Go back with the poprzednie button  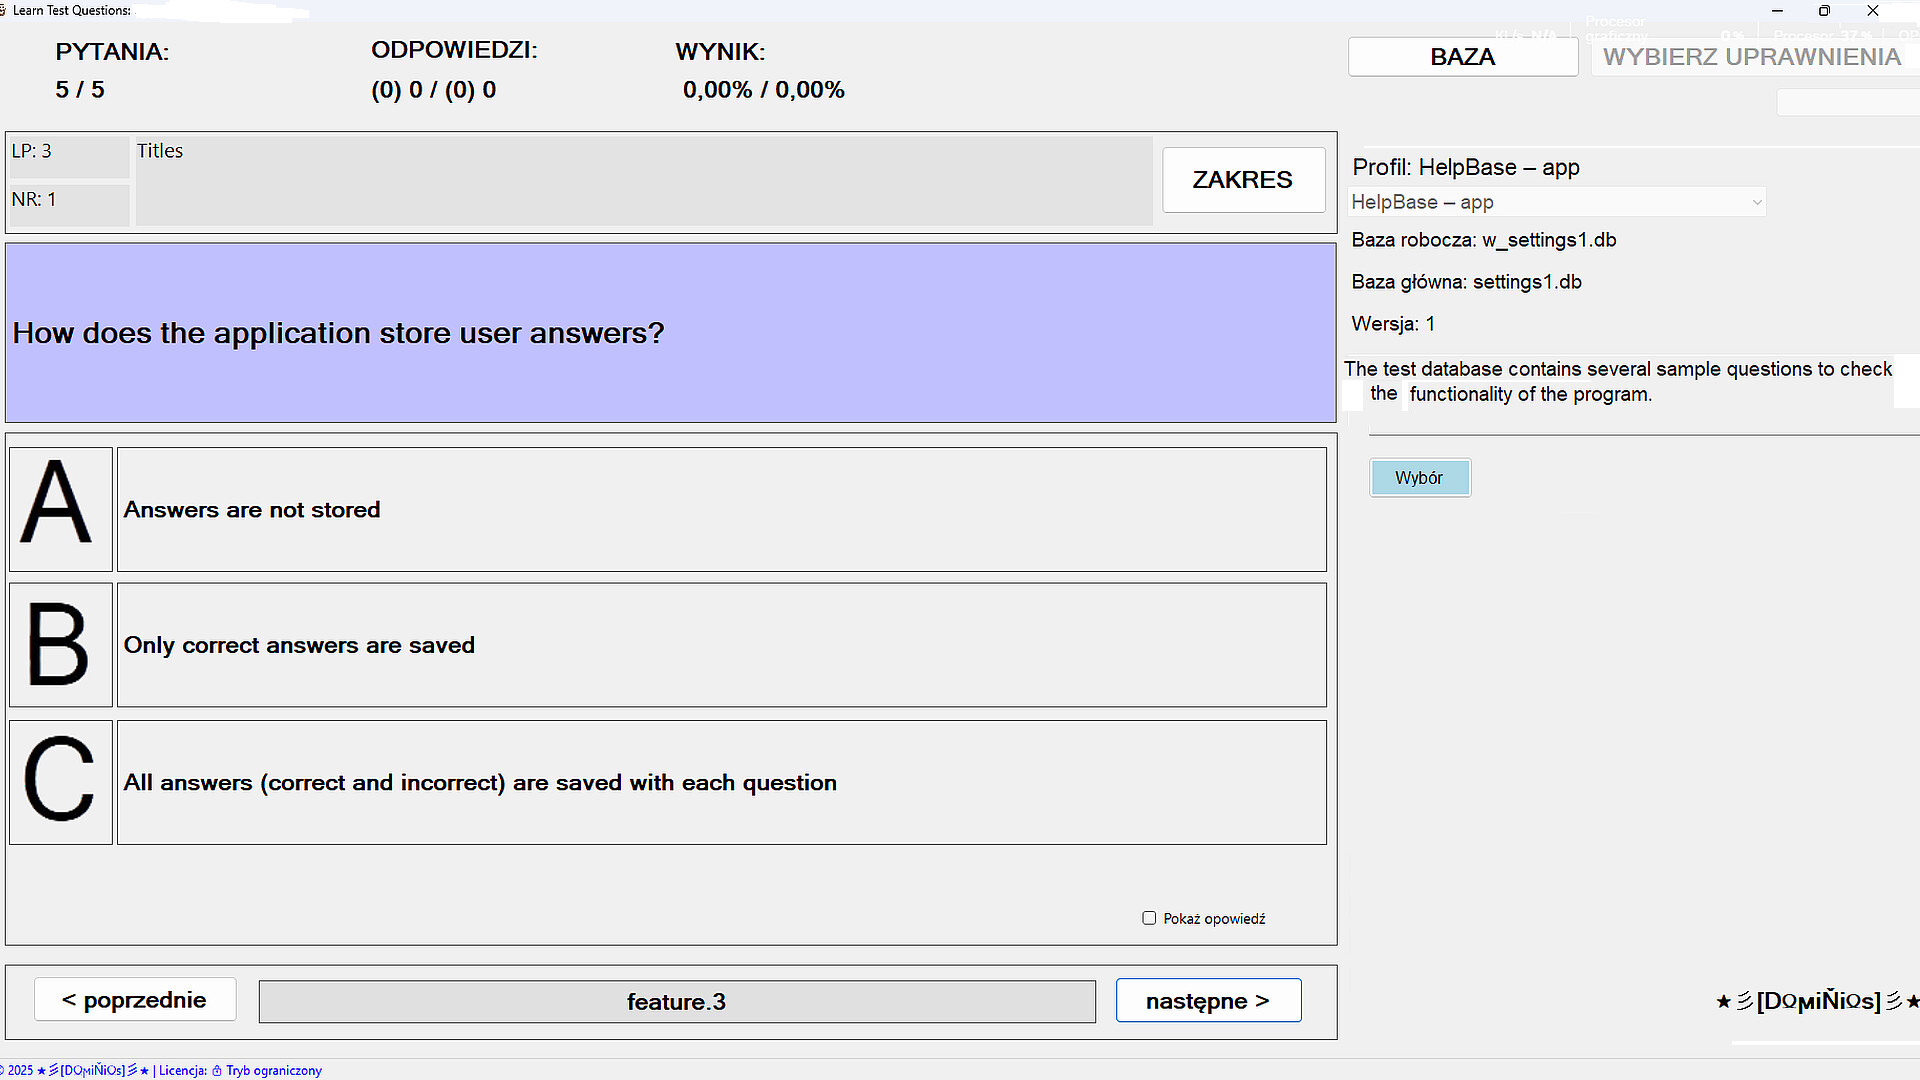click(x=135, y=999)
